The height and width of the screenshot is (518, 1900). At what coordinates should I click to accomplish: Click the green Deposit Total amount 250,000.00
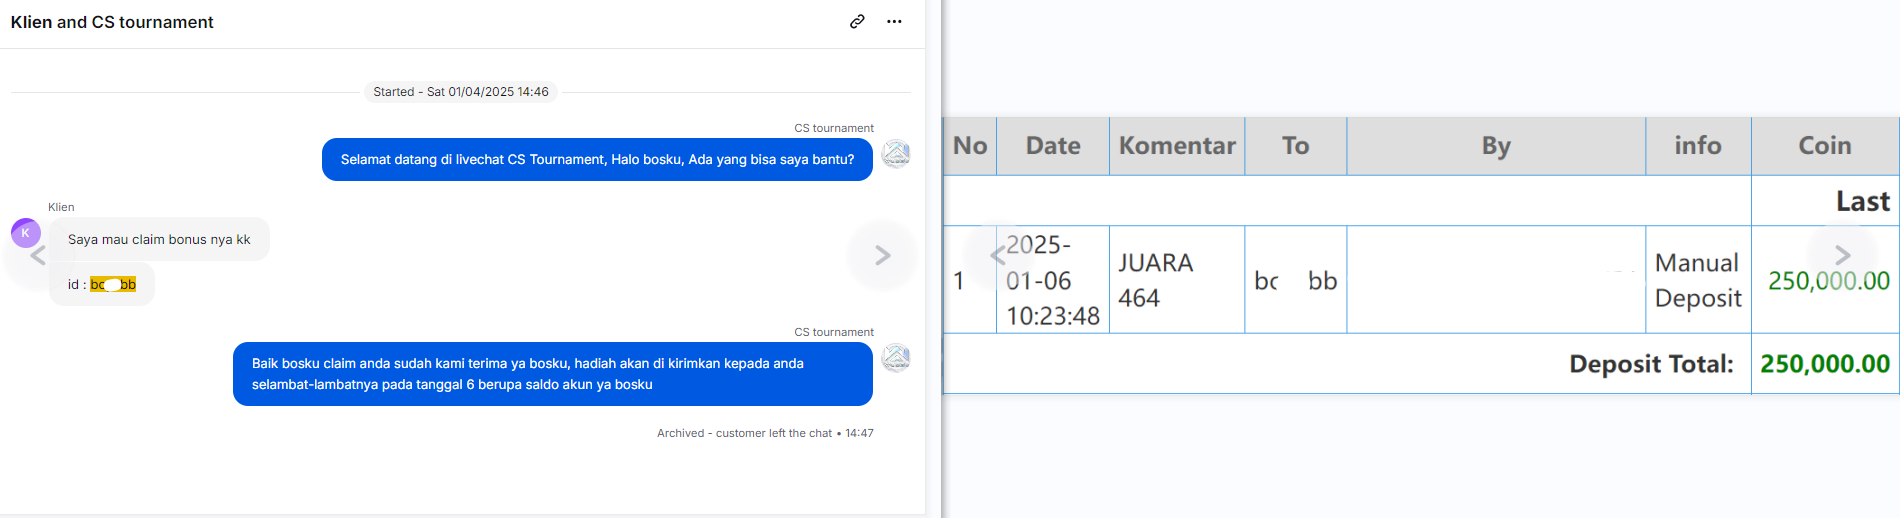click(1825, 364)
